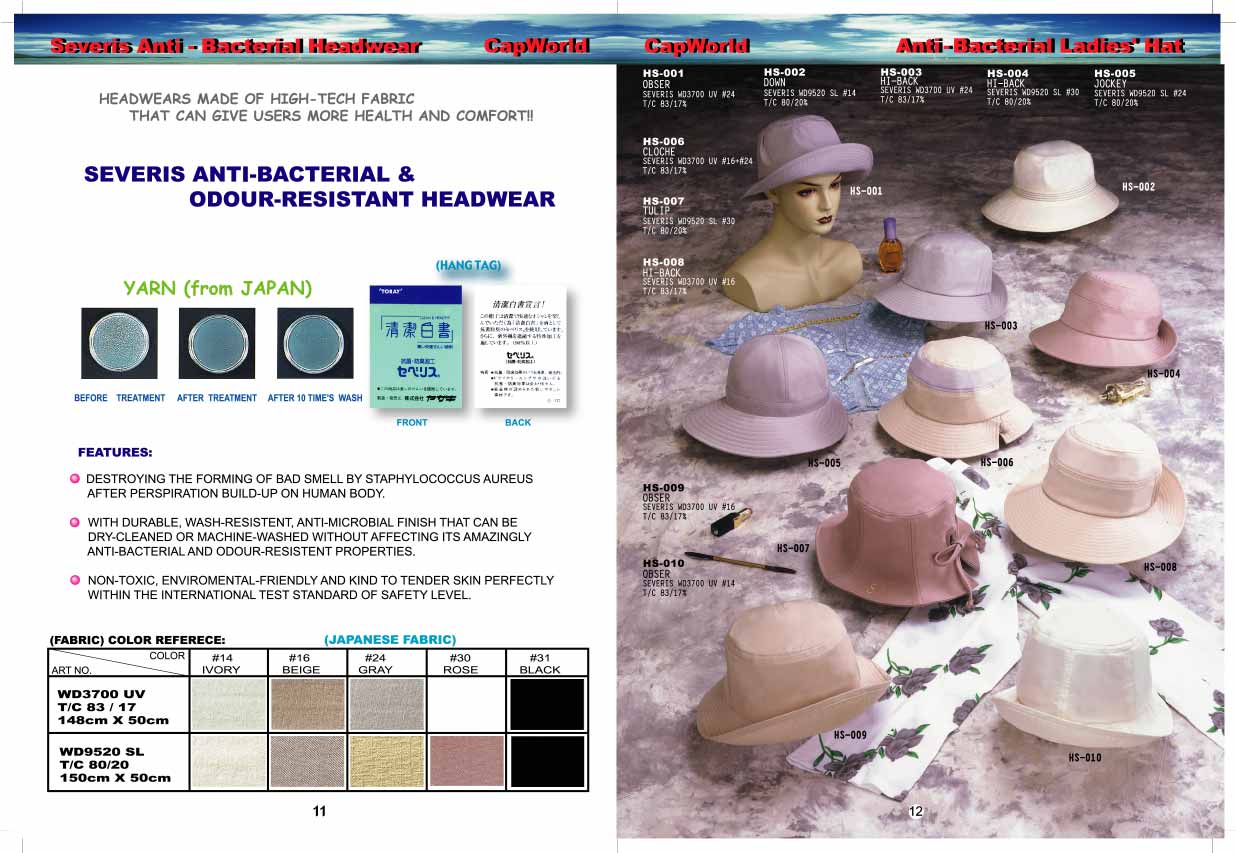Select the petri dish image above "AFTER 10 TIME'S WASH"
The image size is (1236, 853).
pos(315,343)
